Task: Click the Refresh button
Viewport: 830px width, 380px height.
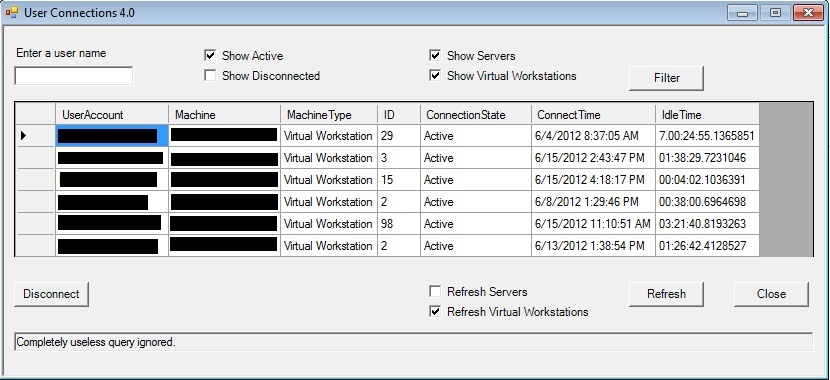Action: 666,294
